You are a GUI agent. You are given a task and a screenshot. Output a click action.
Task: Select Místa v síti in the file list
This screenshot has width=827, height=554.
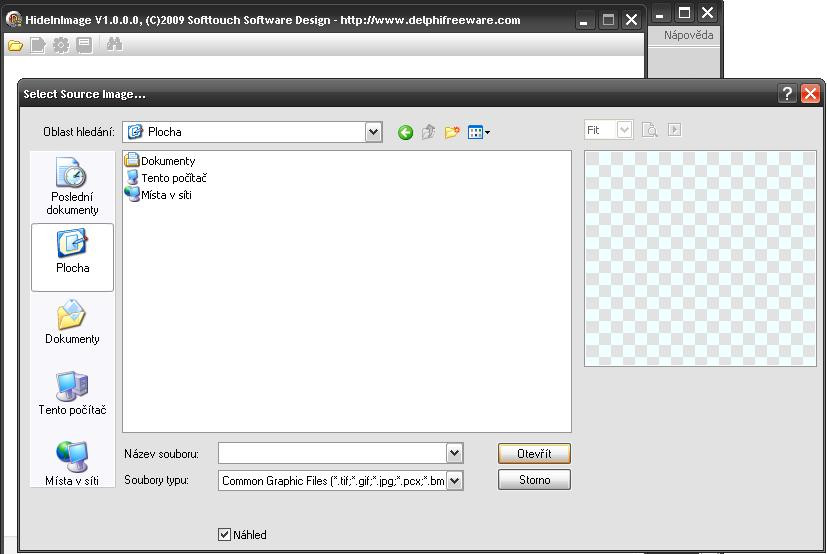(x=158, y=195)
